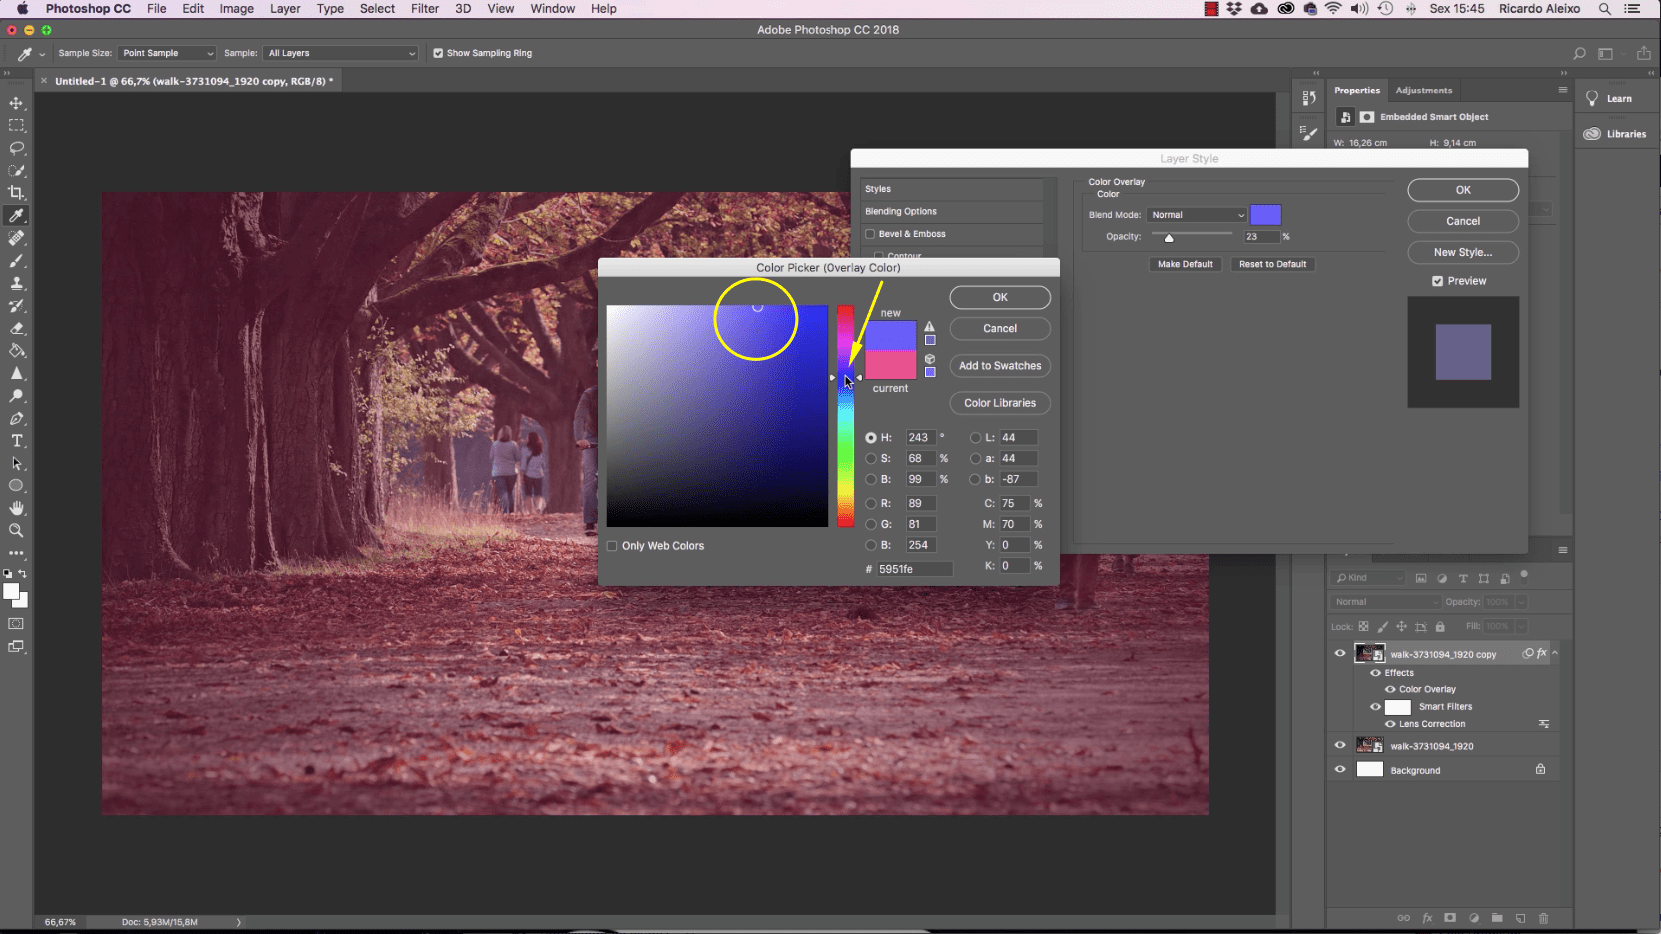Select the Rectangular Marquee tool
Viewport: 1661px width, 934px height.
point(16,126)
